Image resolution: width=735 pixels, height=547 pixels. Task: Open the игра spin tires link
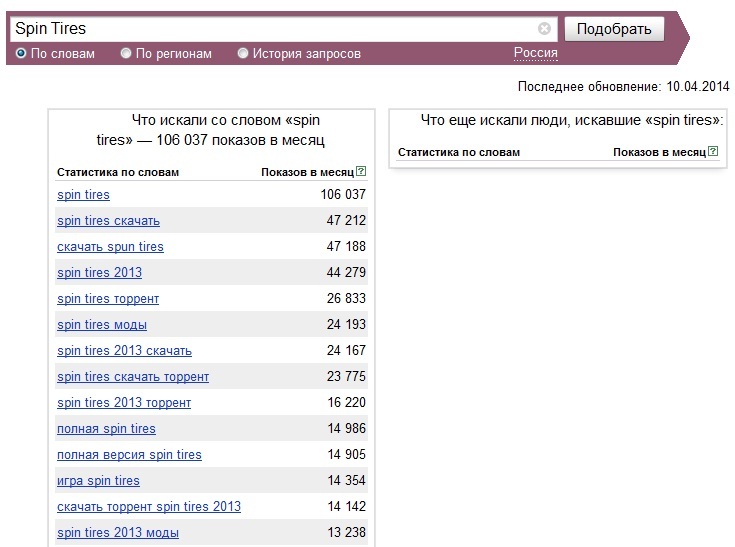click(98, 480)
